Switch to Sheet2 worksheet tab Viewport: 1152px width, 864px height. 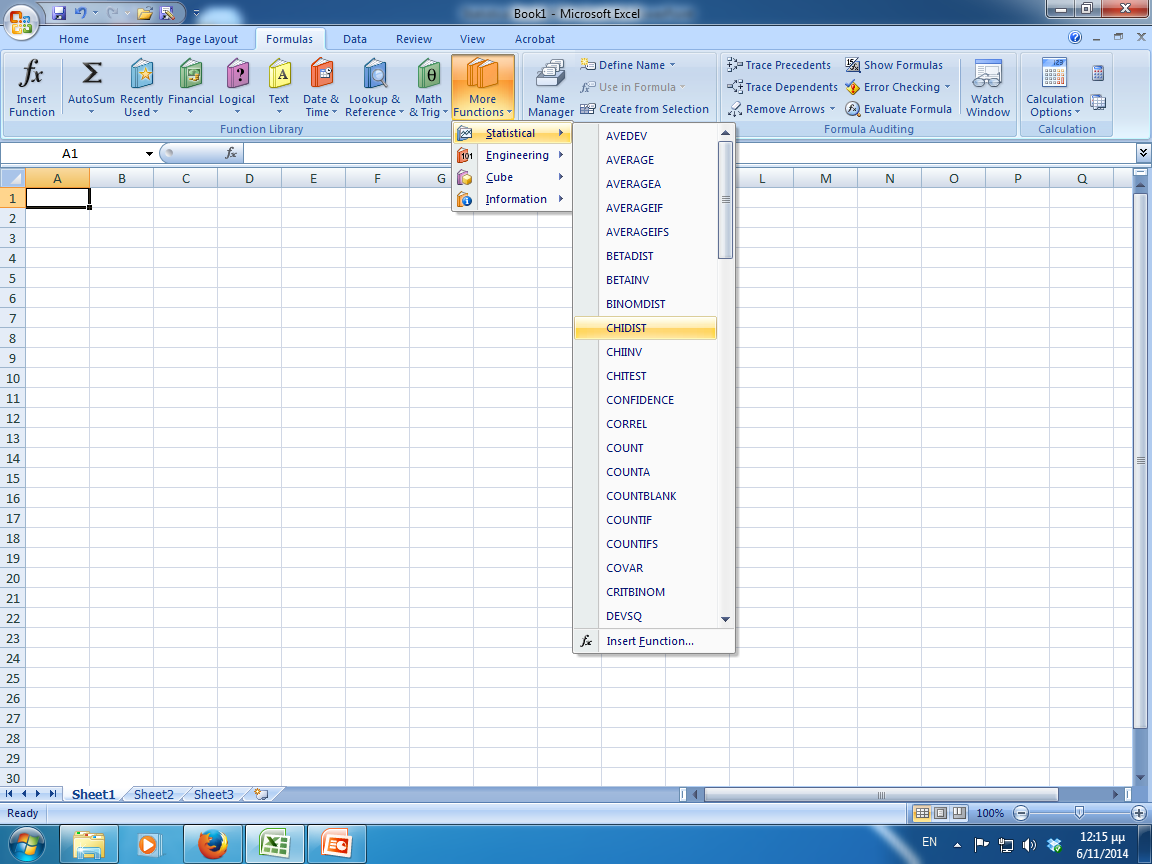pos(154,794)
